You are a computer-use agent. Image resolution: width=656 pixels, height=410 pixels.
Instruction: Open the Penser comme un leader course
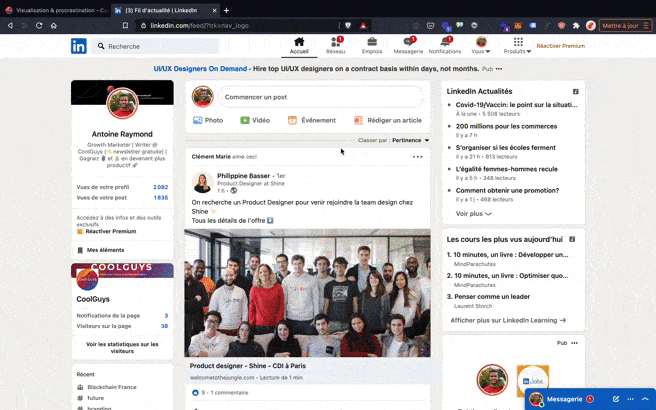point(492,297)
